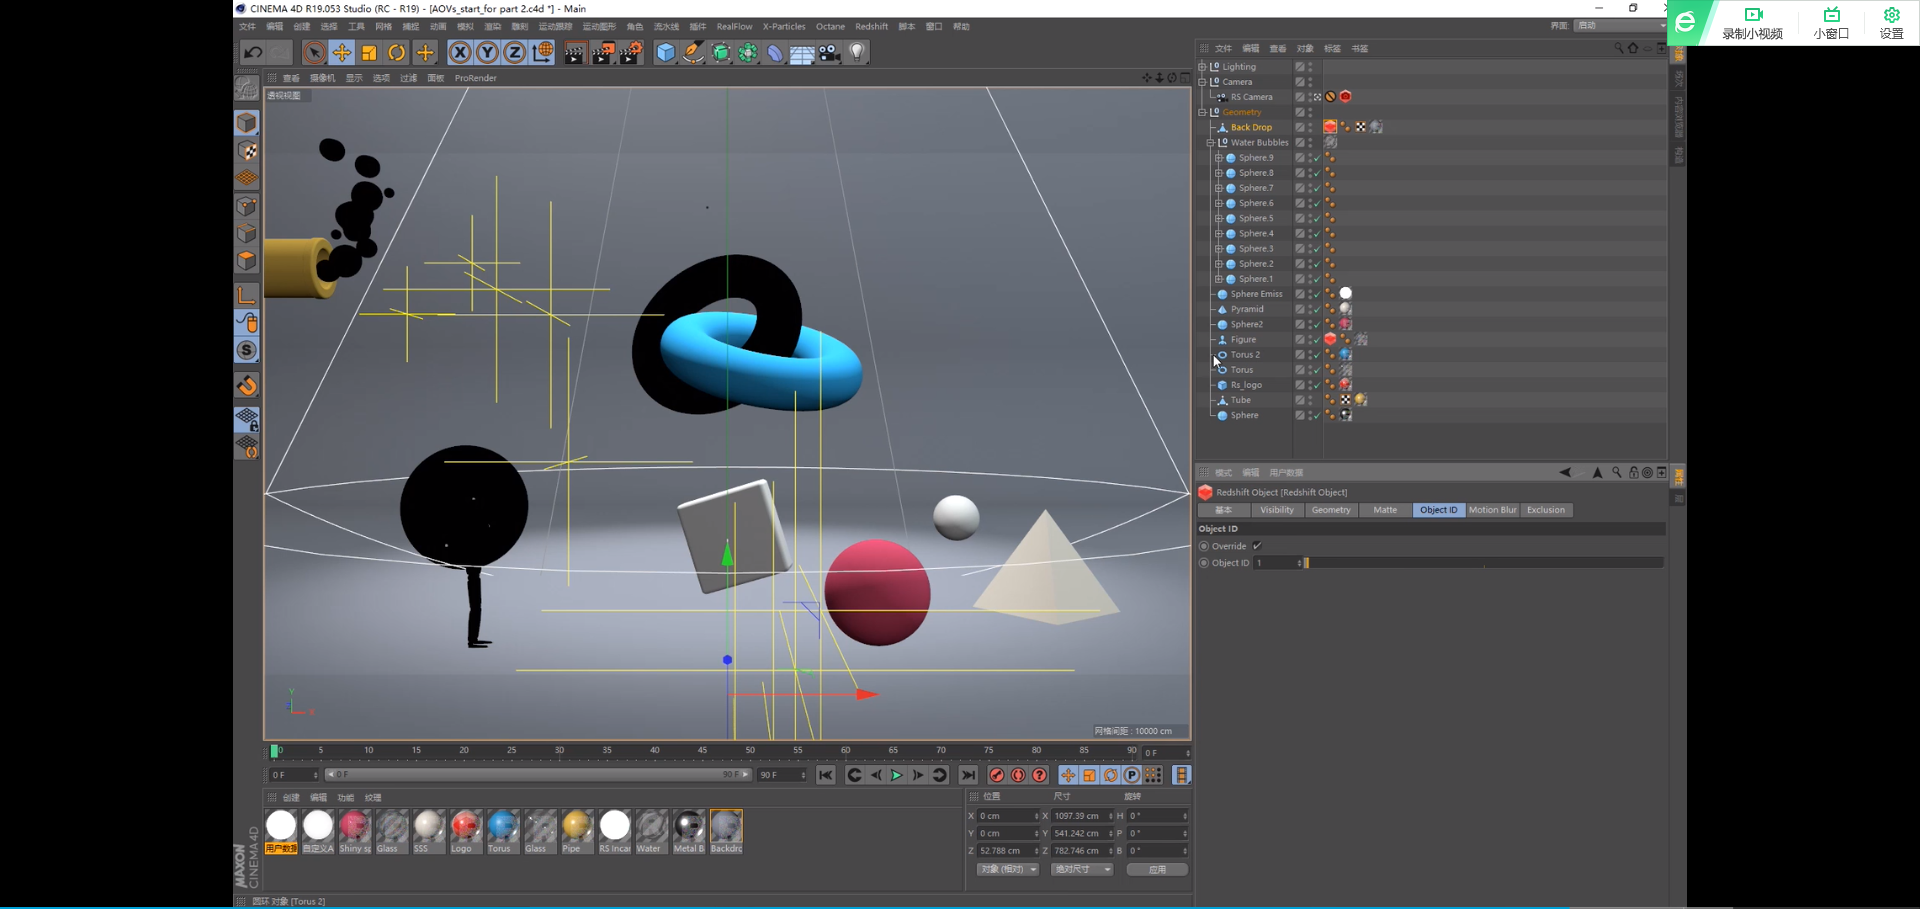Toggle the enable checkmark for Pyramid object
Screen dimensions: 1920x909
[1315, 309]
